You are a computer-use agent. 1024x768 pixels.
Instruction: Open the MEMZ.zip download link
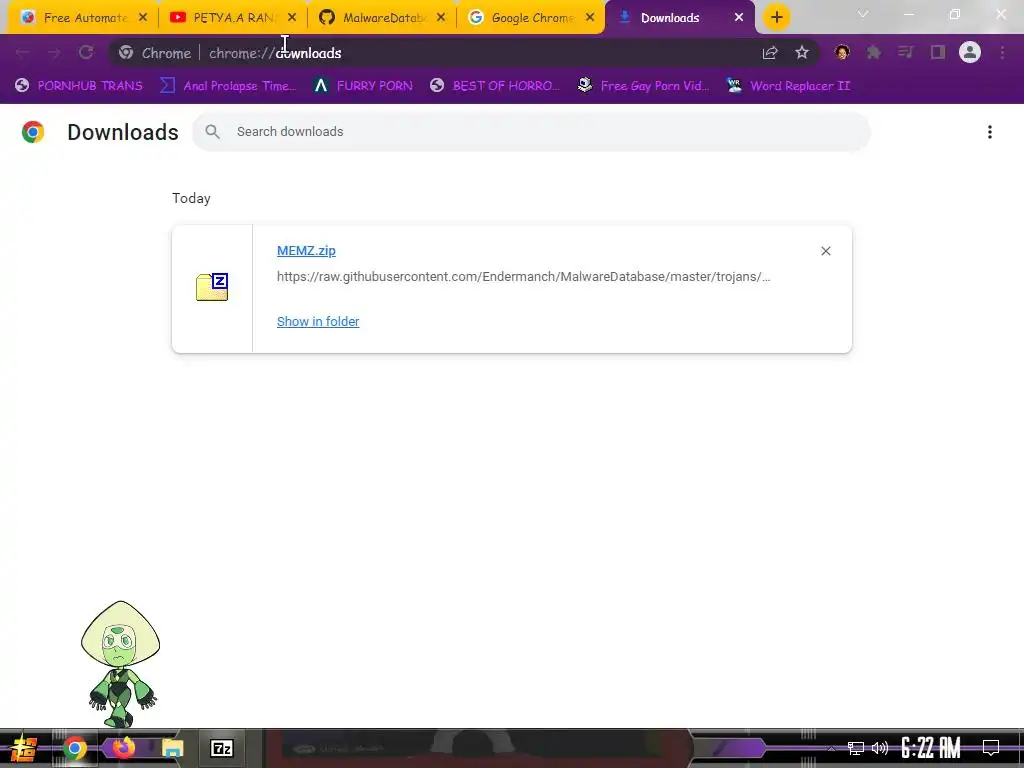(x=306, y=251)
